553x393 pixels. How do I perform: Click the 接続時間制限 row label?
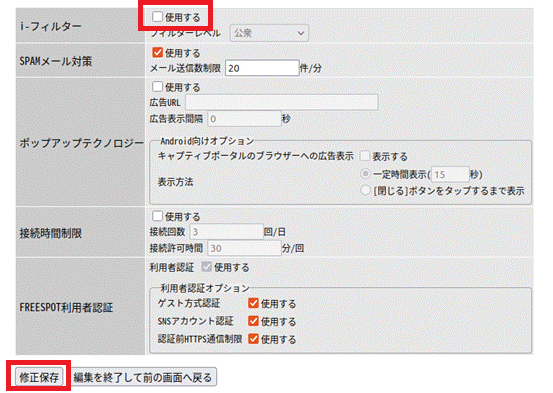(x=51, y=233)
